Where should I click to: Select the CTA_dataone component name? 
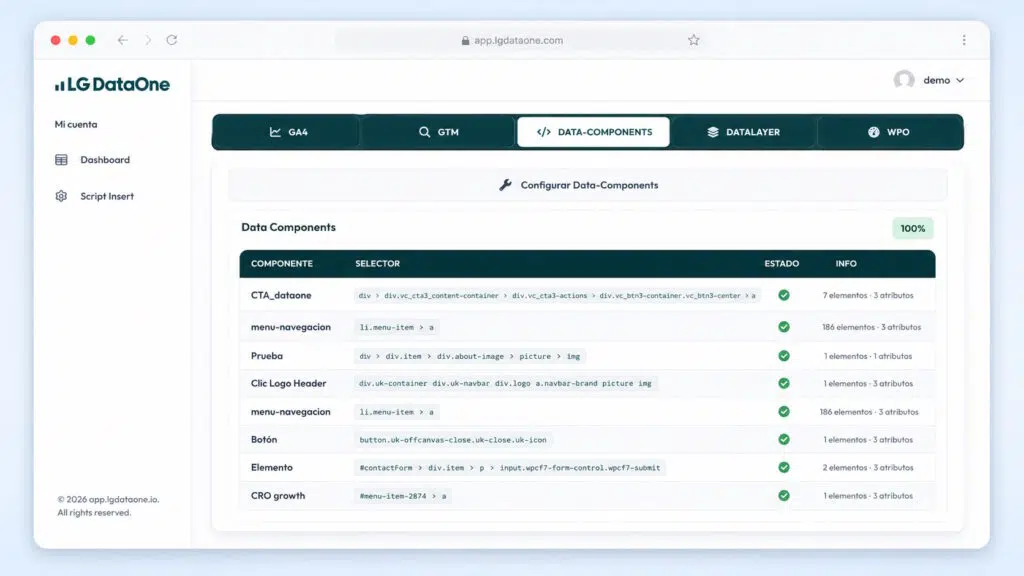[281, 295]
